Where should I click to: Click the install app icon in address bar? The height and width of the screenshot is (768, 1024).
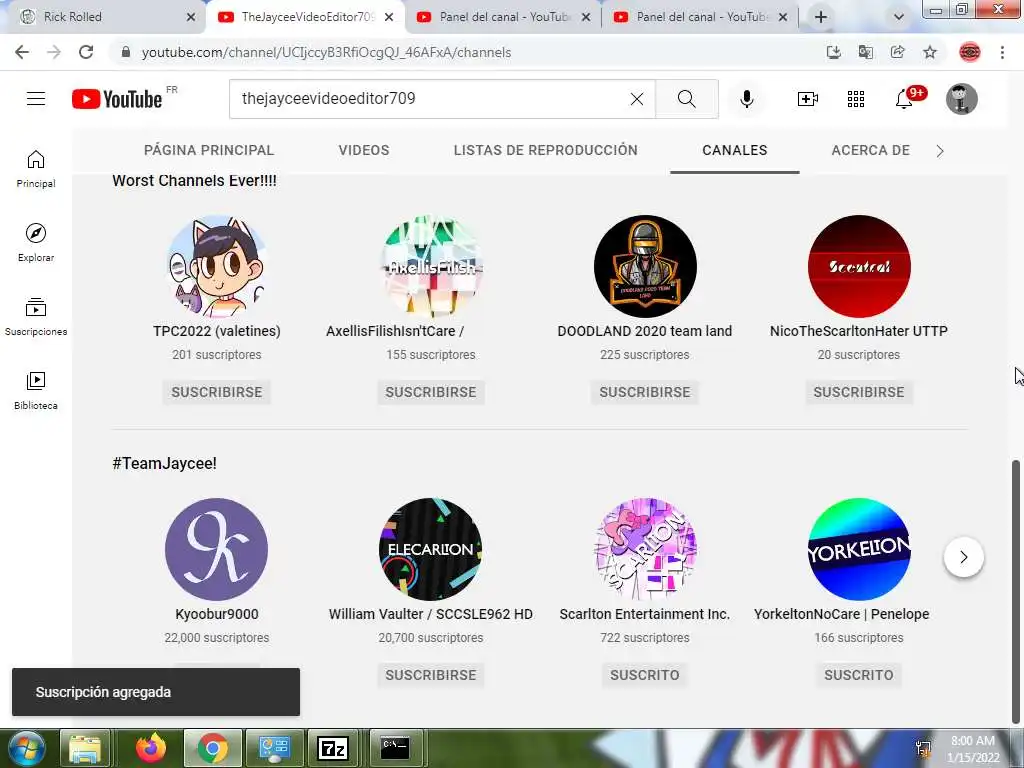833,52
